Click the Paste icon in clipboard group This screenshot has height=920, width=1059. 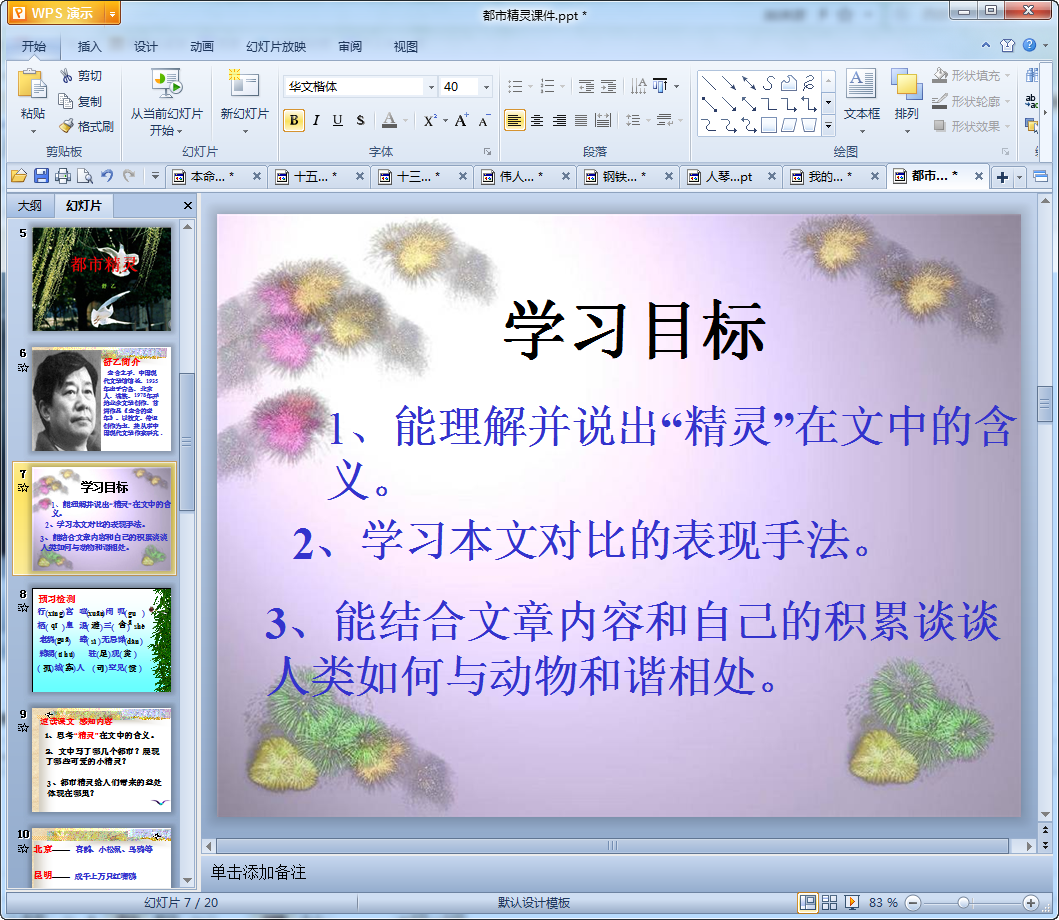coord(32,85)
